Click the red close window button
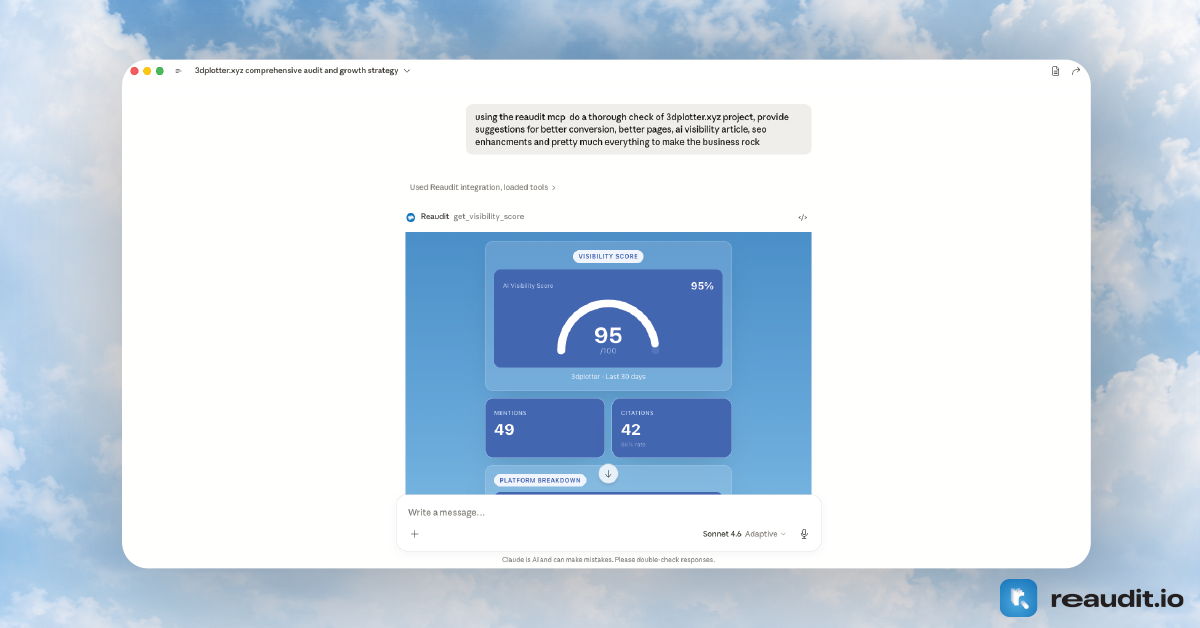This screenshot has width=1200, height=628. pos(135,71)
